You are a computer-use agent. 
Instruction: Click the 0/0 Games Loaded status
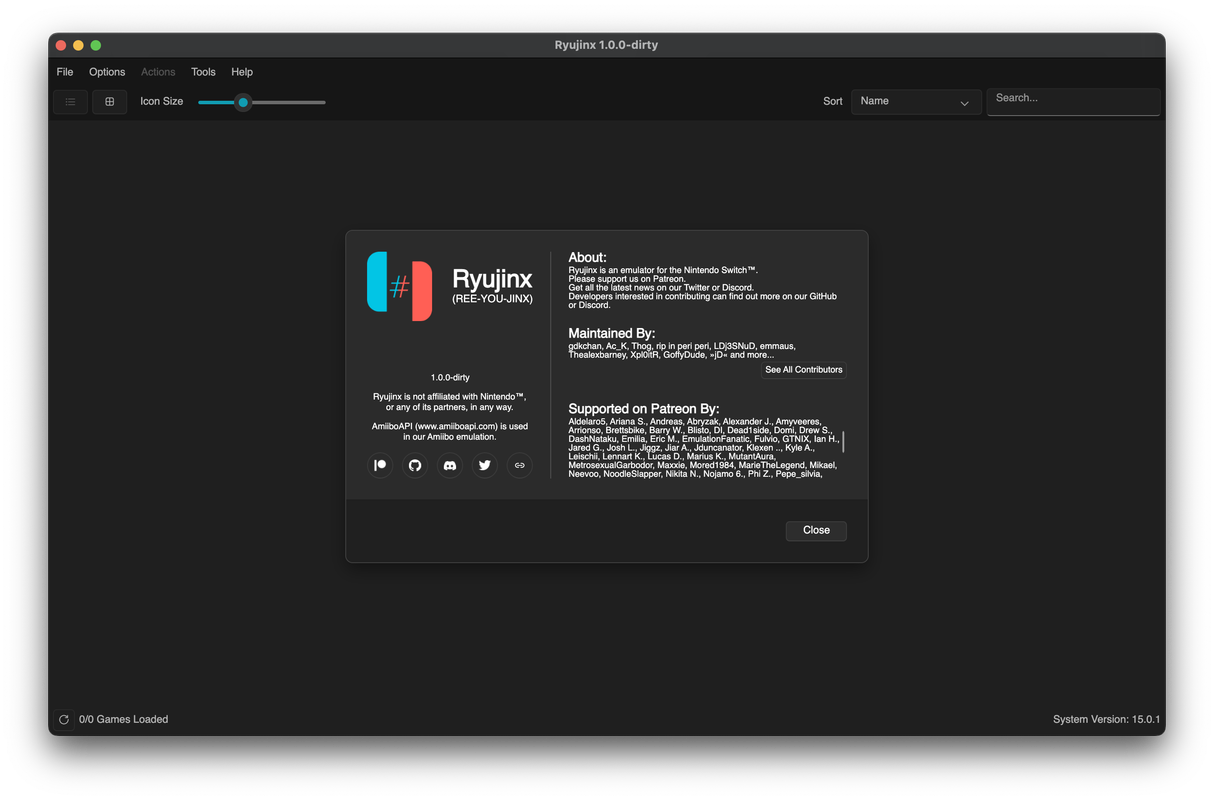pyautogui.click(x=124, y=719)
